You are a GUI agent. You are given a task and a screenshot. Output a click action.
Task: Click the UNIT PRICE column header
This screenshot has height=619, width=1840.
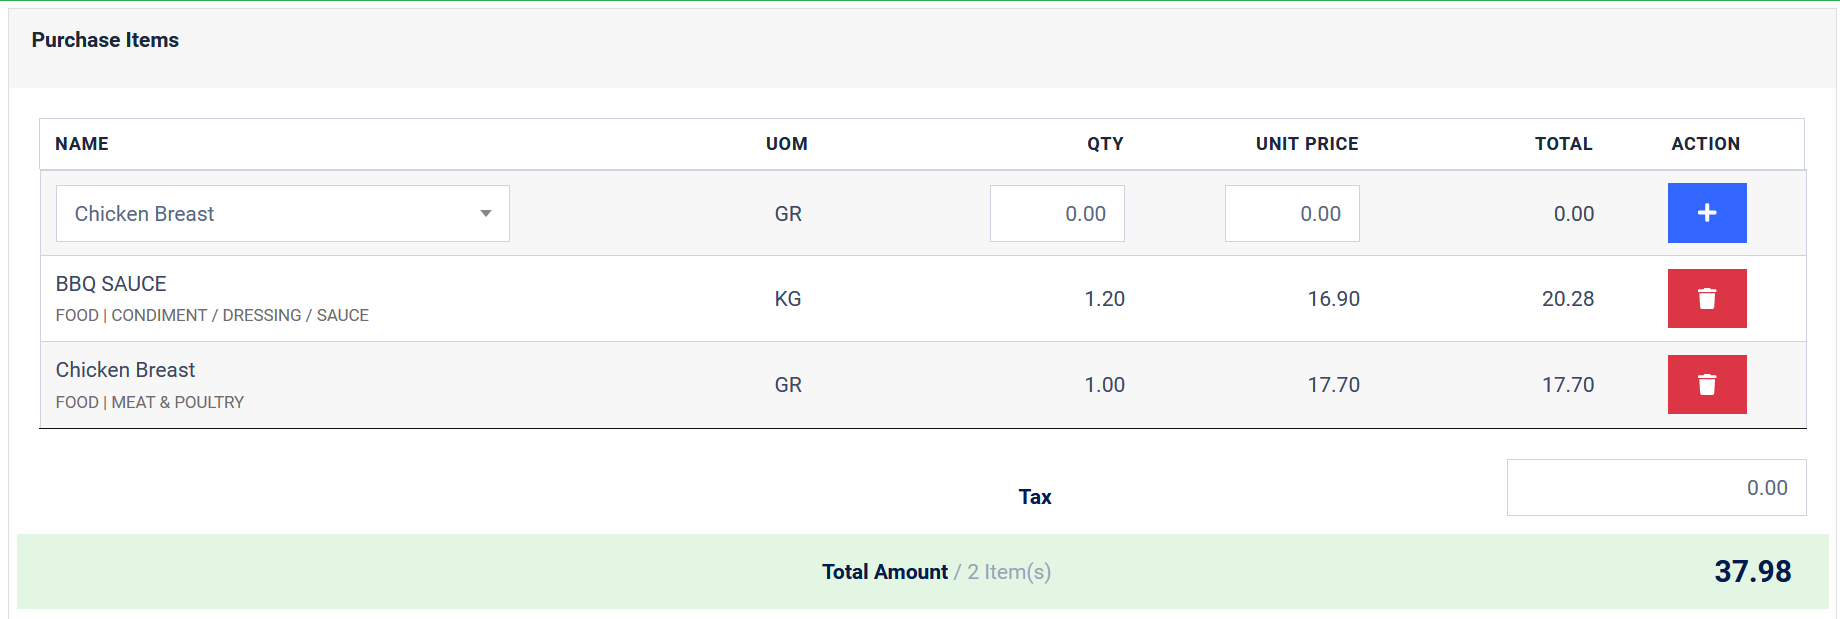pyautogui.click(x=1306, y=144)
